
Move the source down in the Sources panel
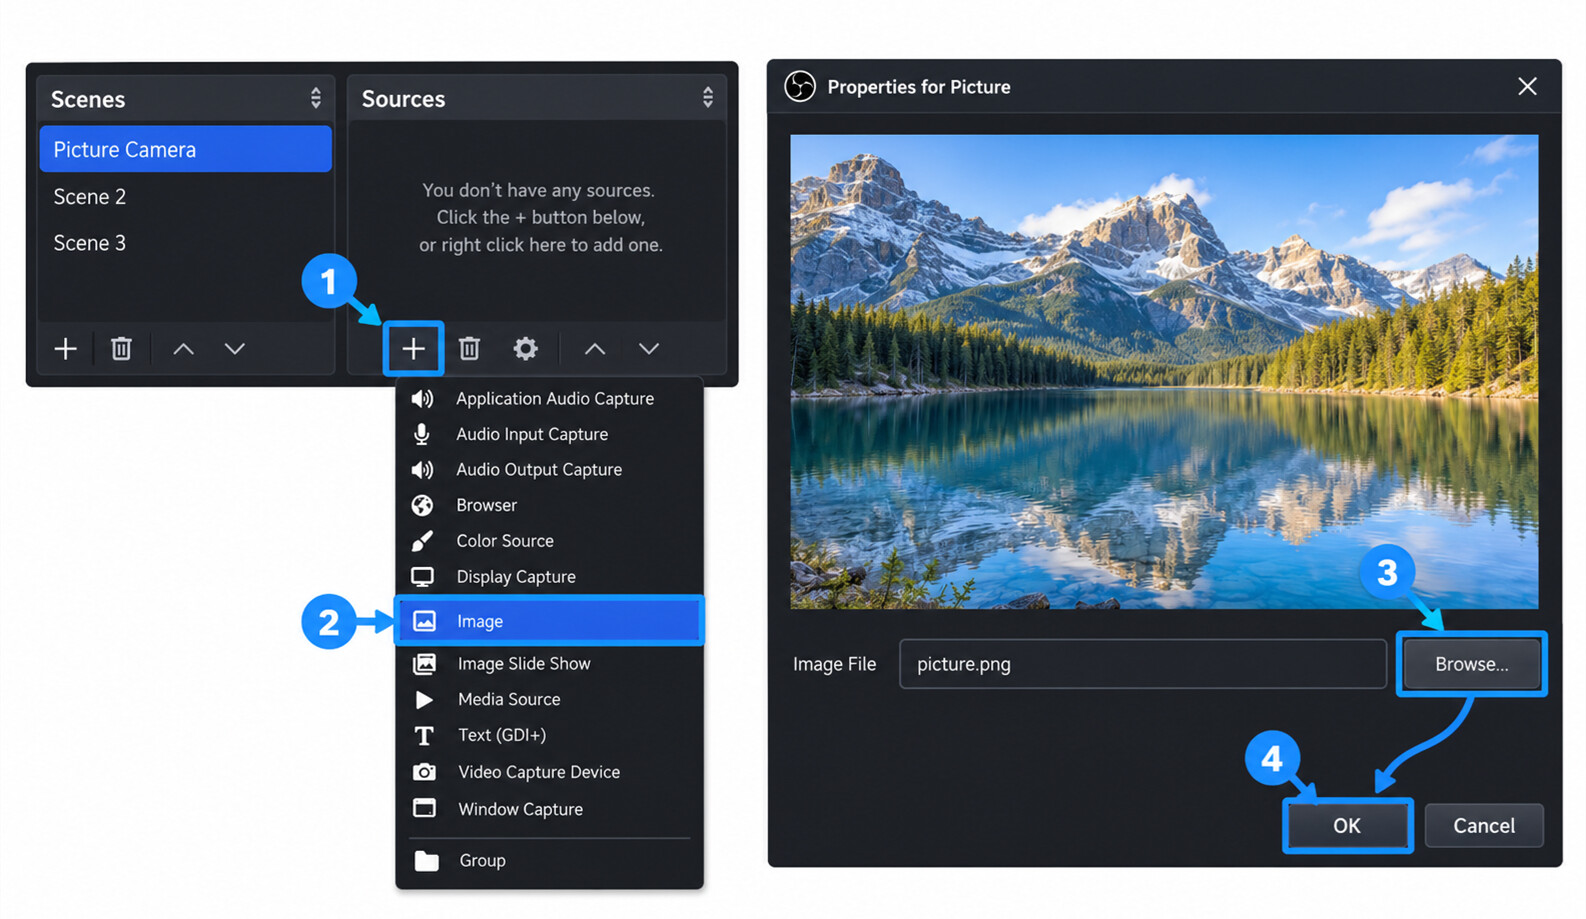(649, 348)
